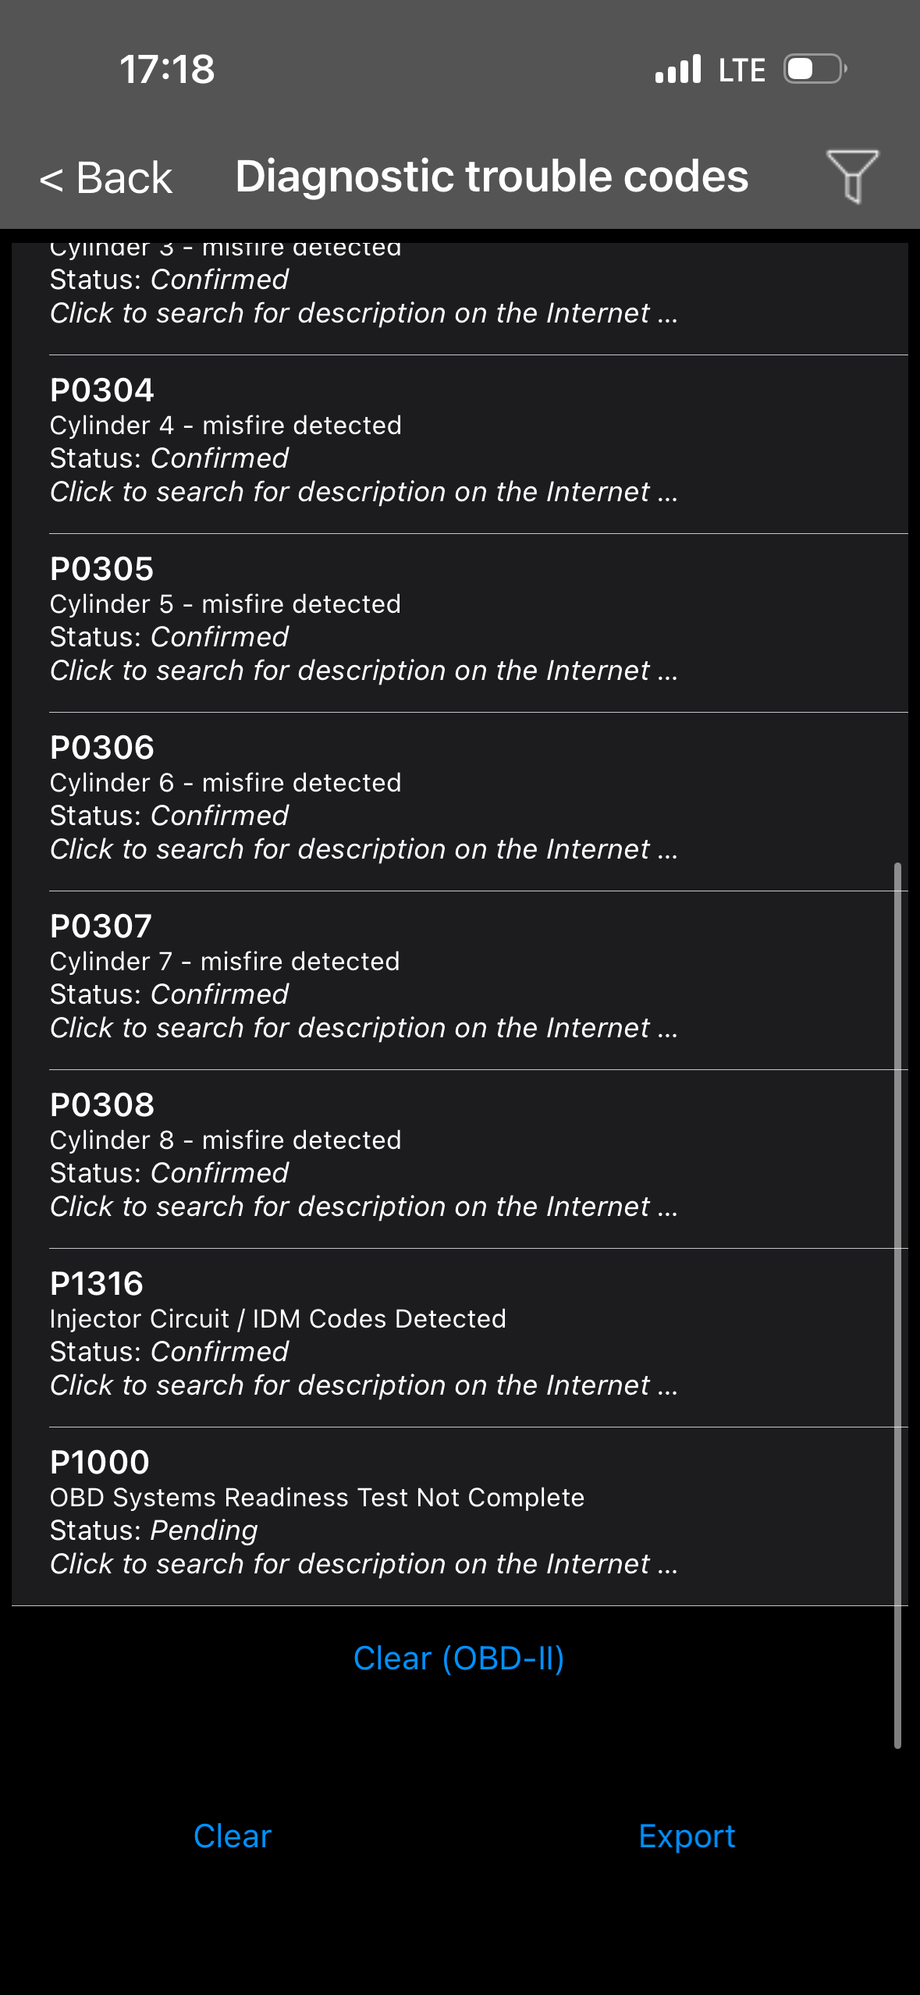
Task: Tap the filter funnel icon
Action: click(852, 176)
